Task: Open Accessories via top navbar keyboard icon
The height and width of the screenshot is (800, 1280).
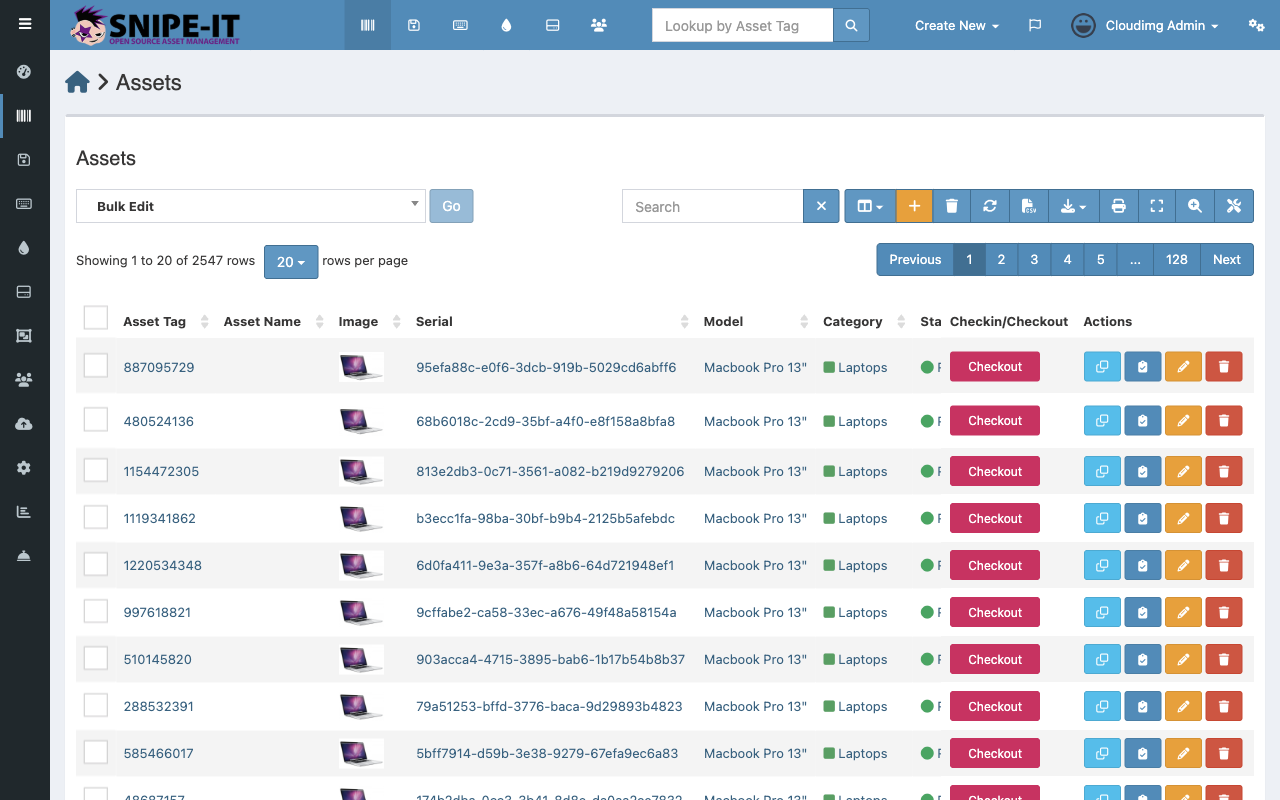Action: click(460, 25)
